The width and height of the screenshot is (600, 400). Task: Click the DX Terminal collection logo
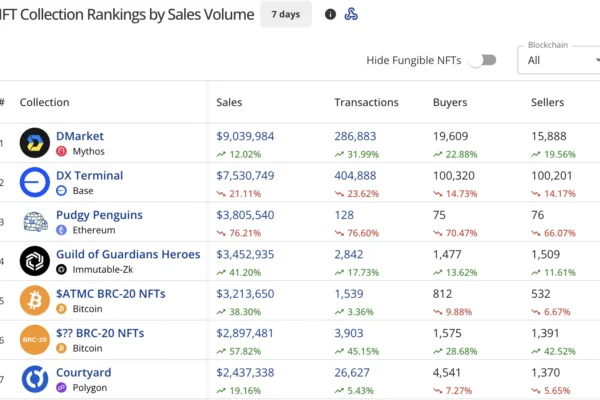pyautogui.click(x=35, y=182)
